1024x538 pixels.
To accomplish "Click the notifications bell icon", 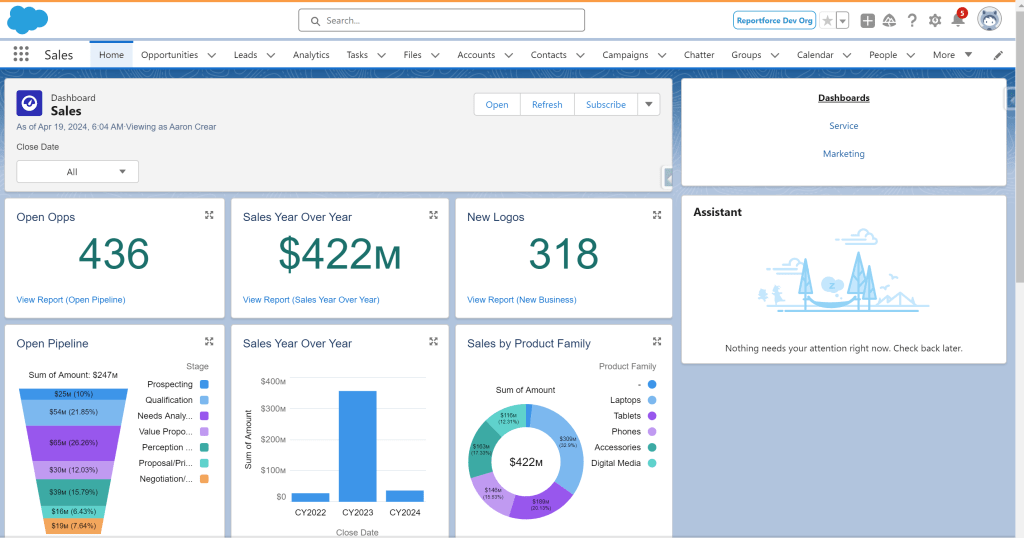I will 957,20.
